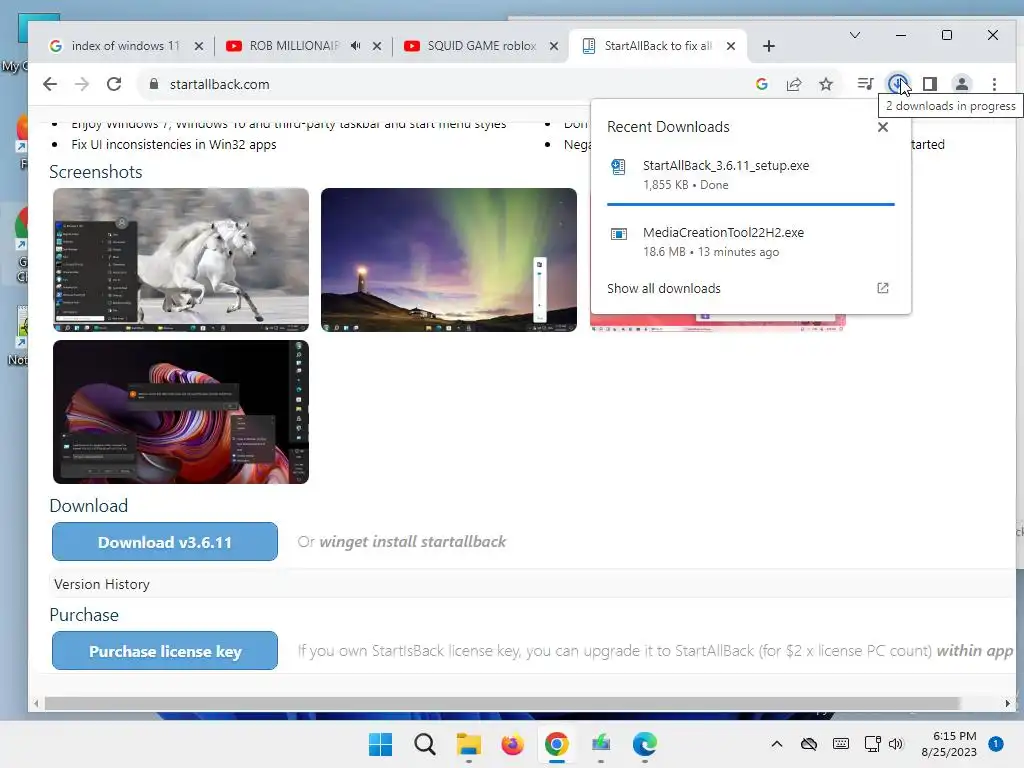Open the clock showing 6:15 PM

click(949, 744)
